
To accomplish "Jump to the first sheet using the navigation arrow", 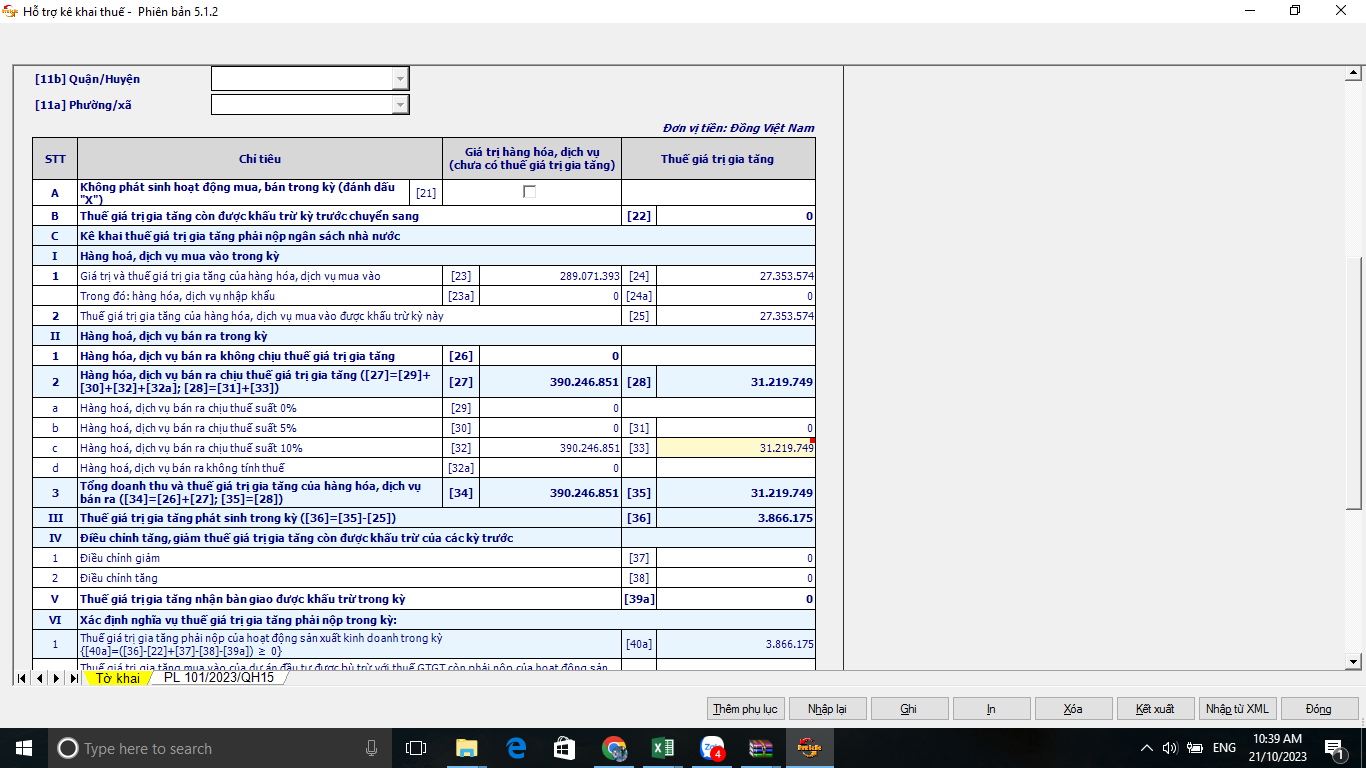I will [x=22, y=678].
